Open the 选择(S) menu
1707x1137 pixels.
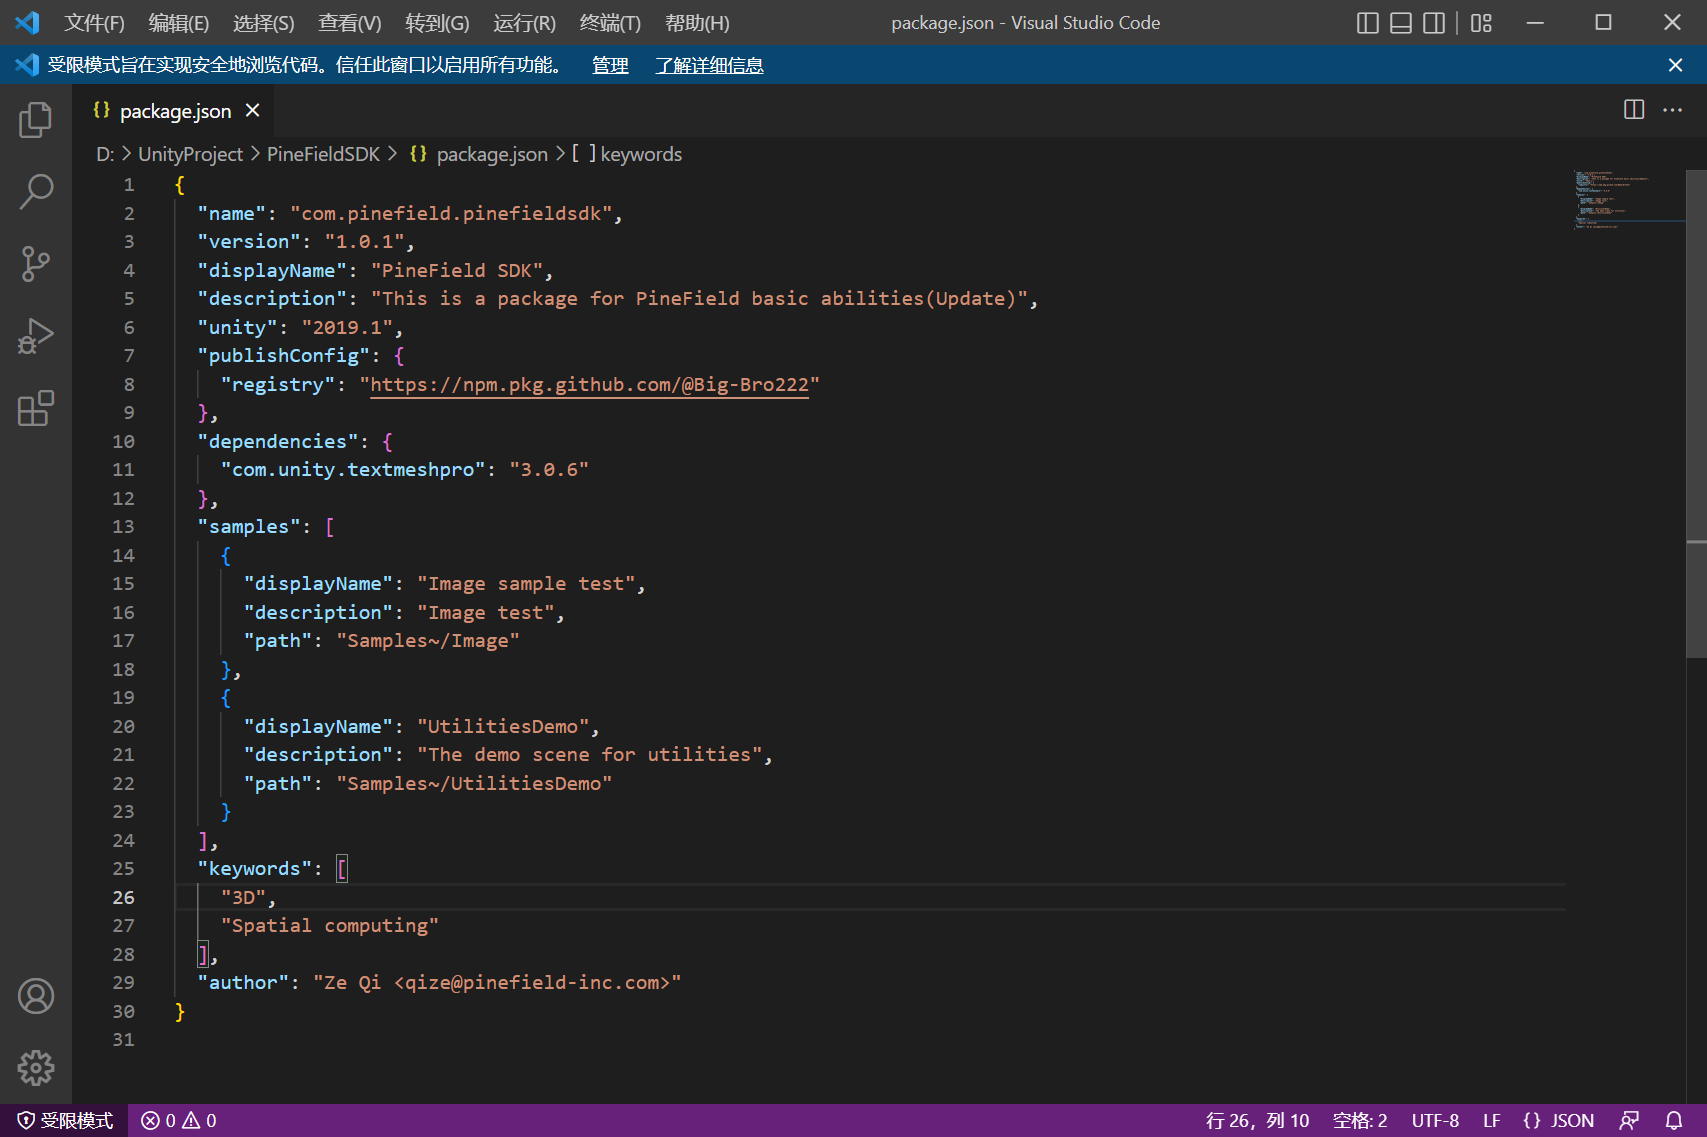click(x=264, y=23)
